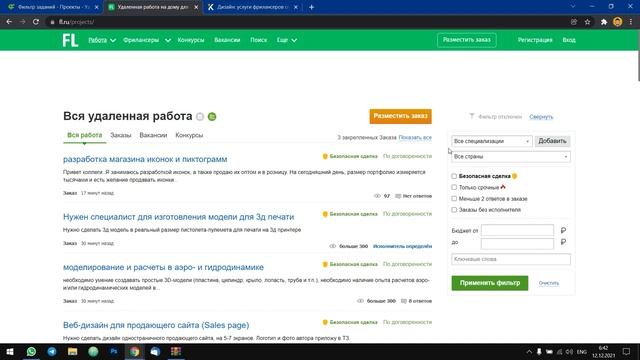Screen dimensions: 640x360
Task: Open Chrome from taskbar
Action: (x=135, y=351)
